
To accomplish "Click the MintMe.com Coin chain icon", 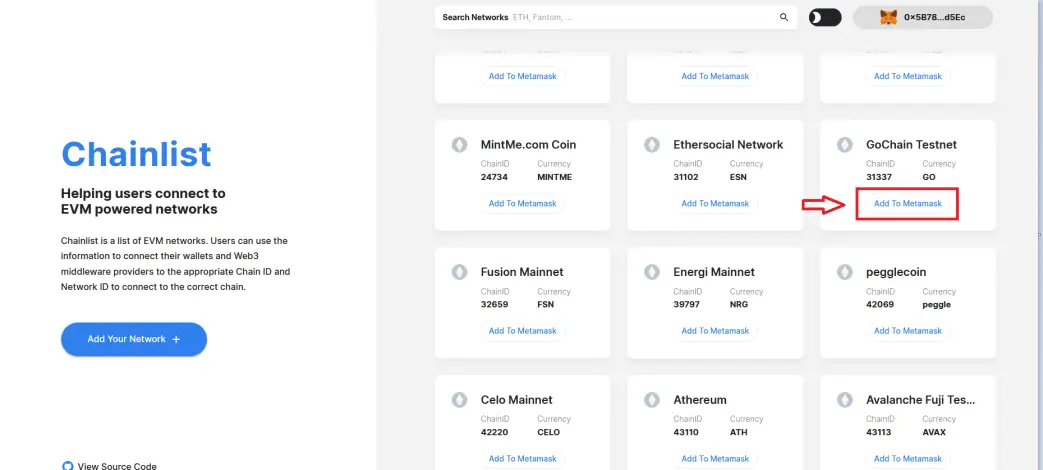I will [x=460, y=144].
